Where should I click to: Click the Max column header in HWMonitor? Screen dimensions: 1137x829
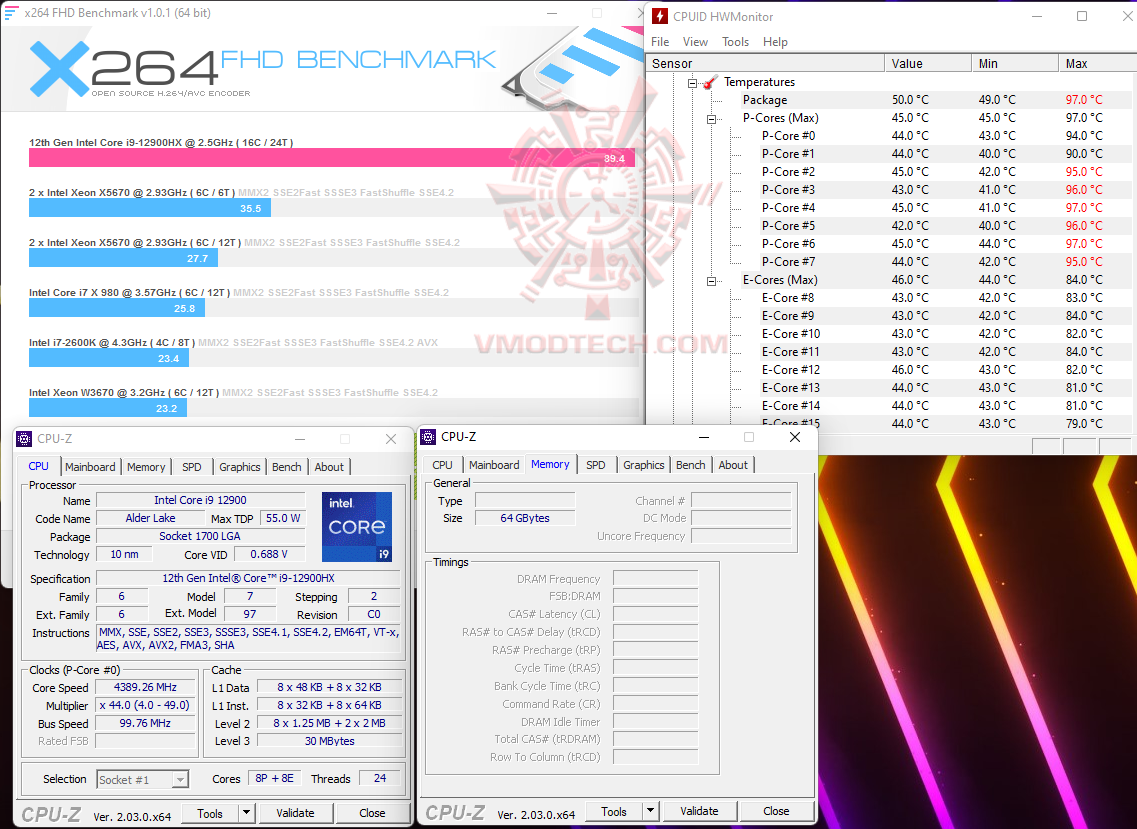click(1097, 64)
